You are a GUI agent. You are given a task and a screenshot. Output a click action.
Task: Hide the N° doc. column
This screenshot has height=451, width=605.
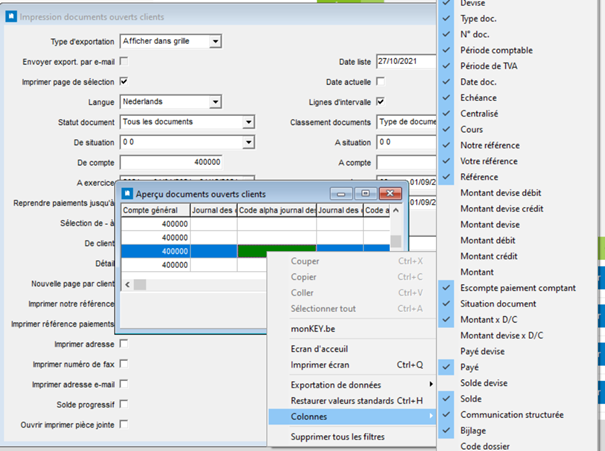(517, 34)
